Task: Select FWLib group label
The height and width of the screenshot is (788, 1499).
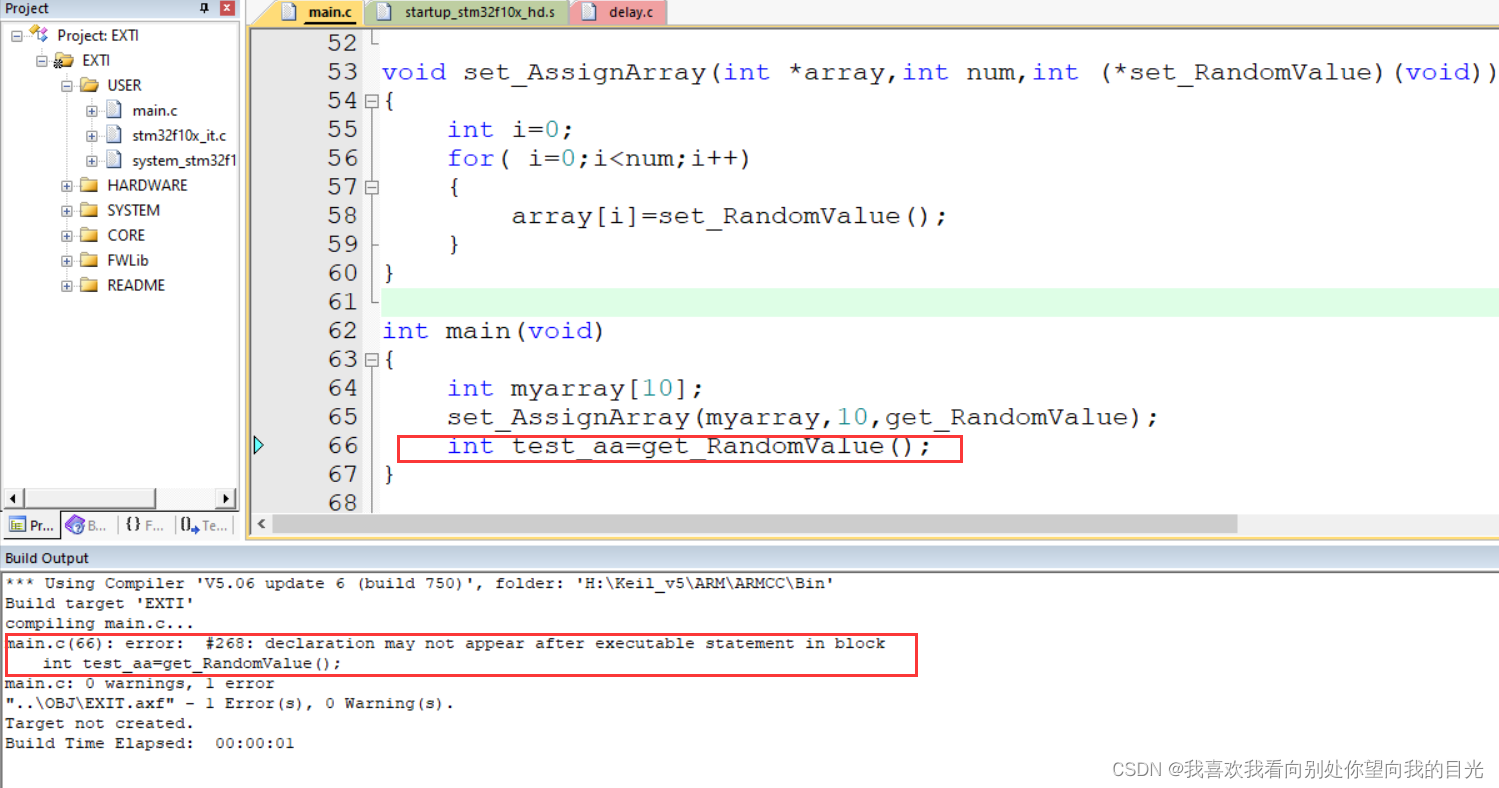Action: 128,260
